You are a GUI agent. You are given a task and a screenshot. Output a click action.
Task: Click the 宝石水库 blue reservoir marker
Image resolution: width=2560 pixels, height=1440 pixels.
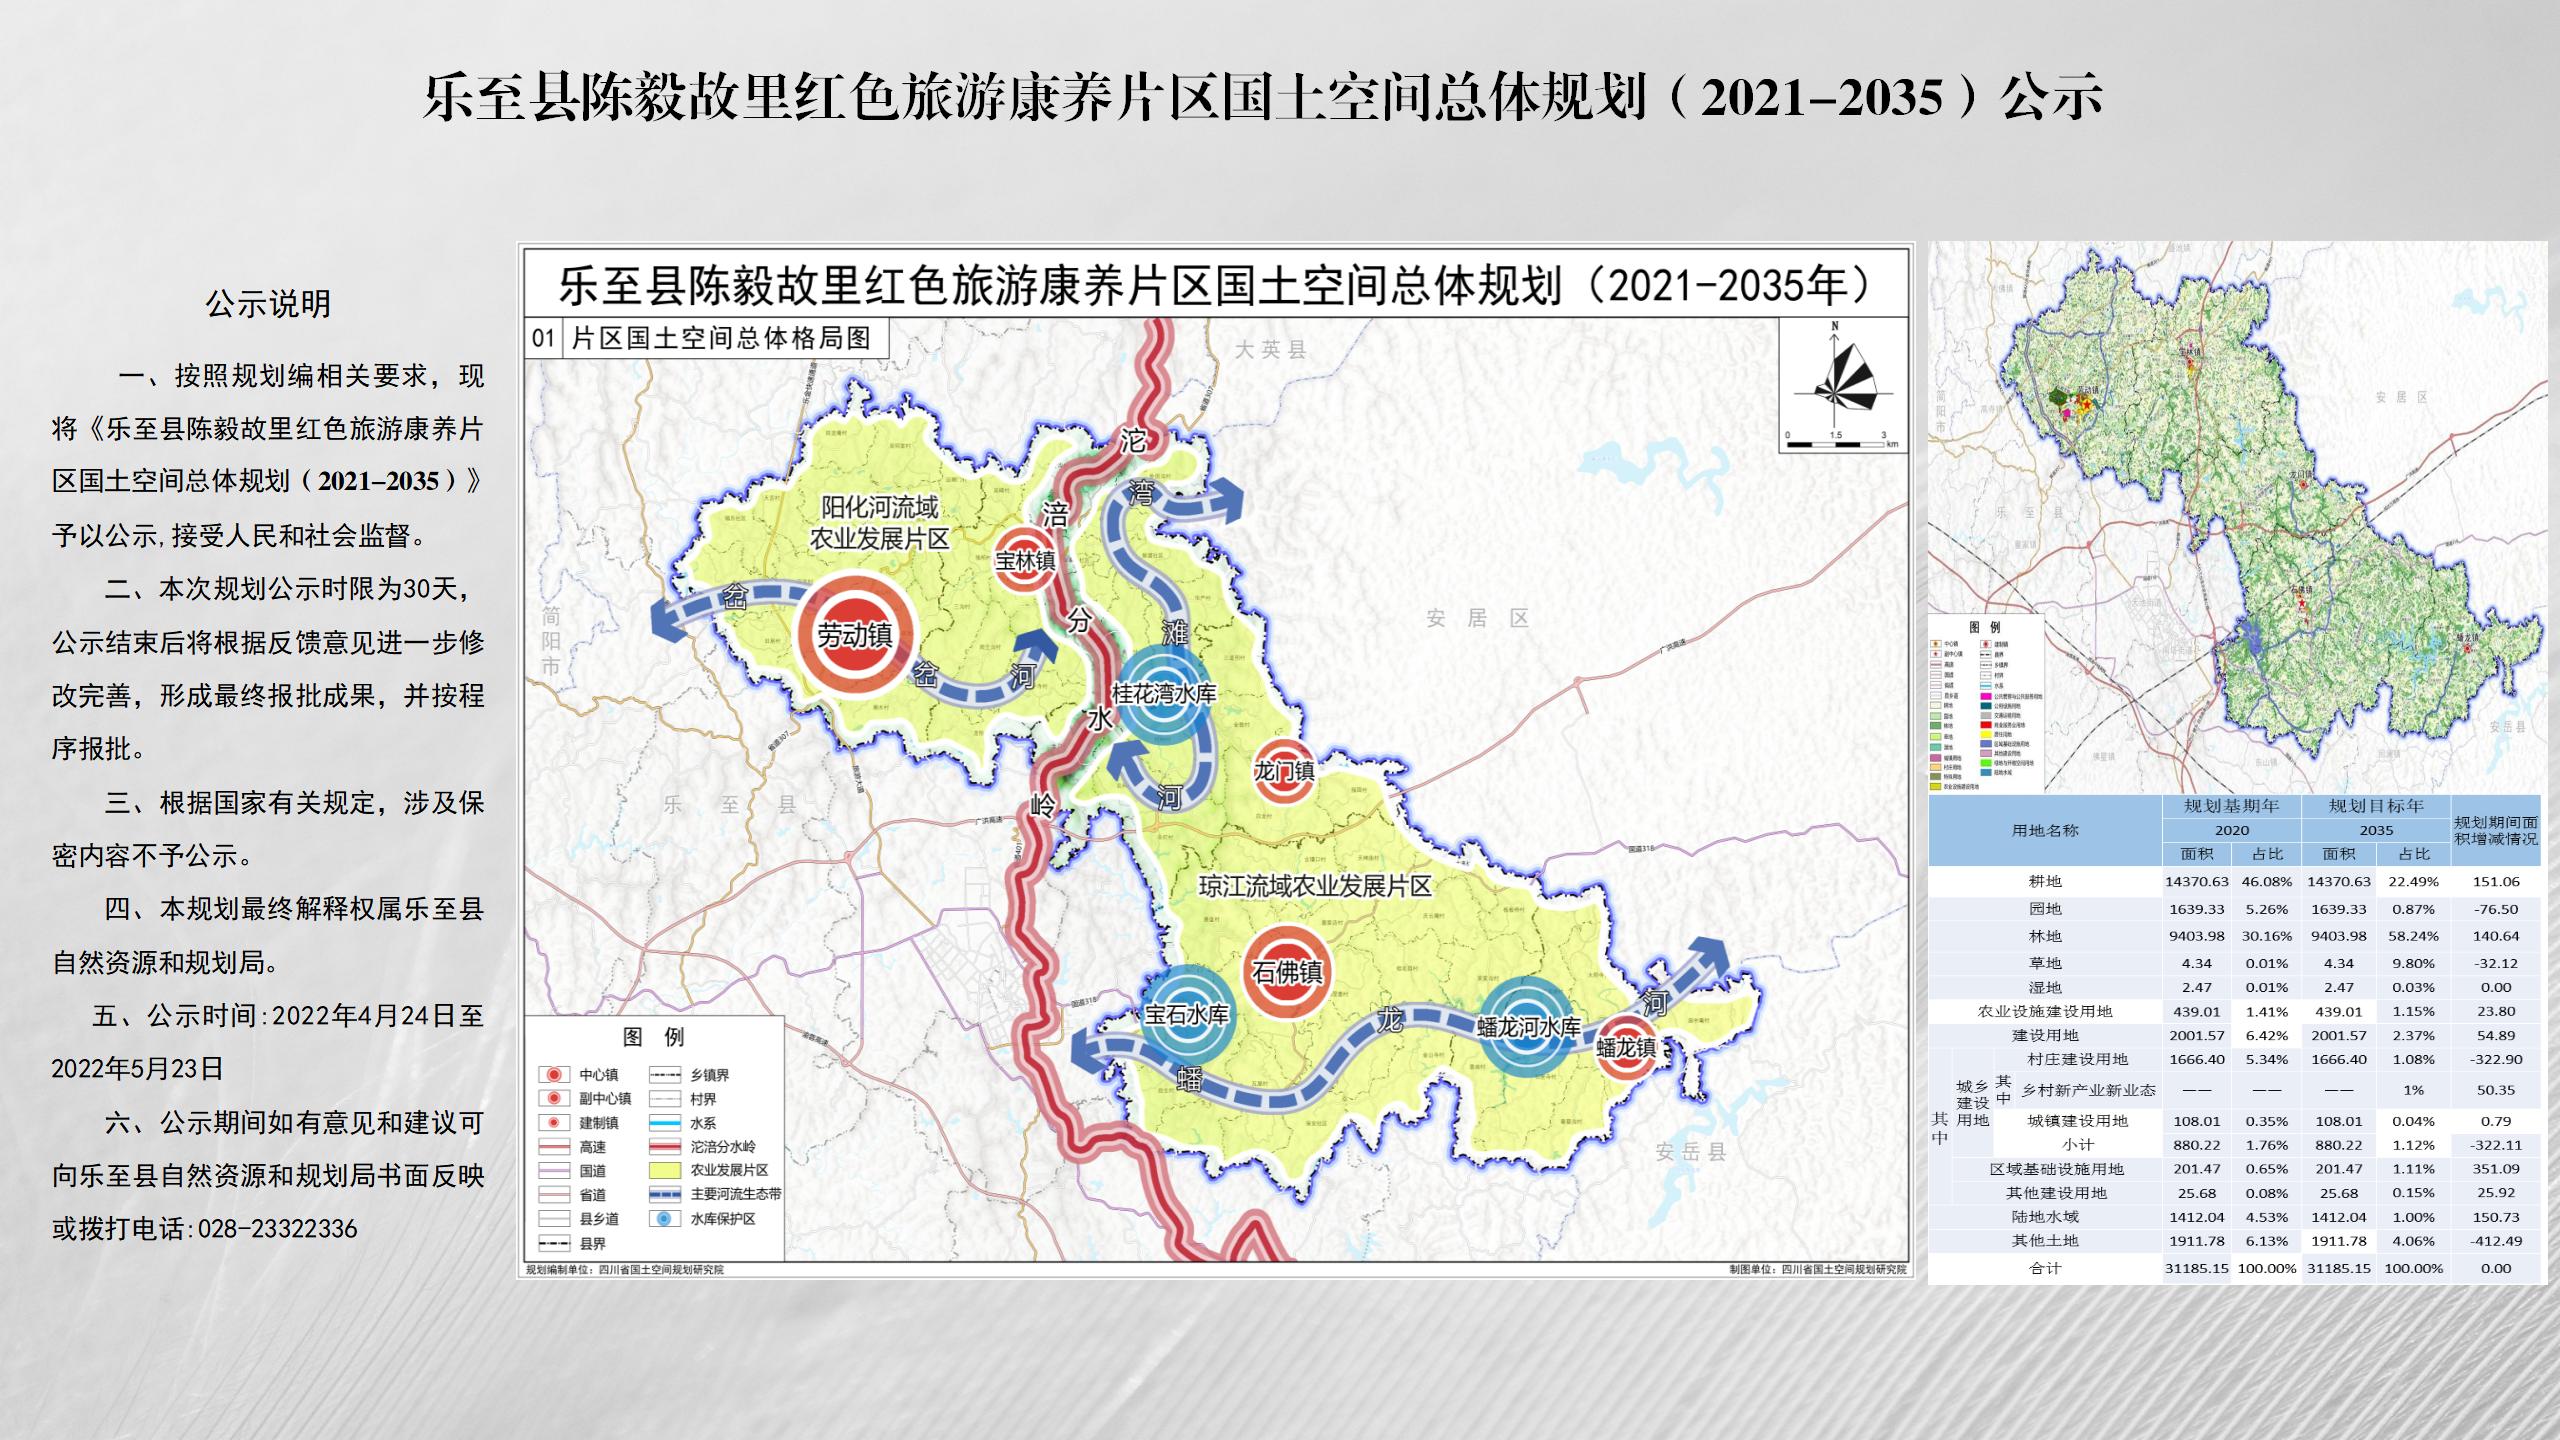pyautogui.click(x=1187, y=1015)
